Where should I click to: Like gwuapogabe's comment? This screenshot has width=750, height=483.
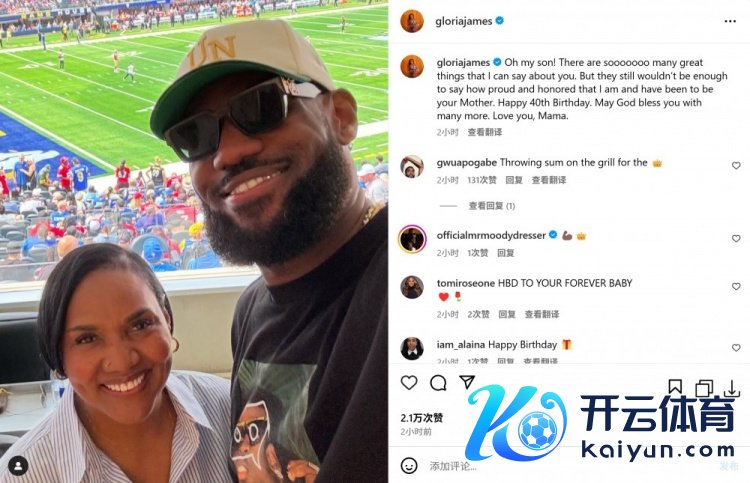point(736,165)
